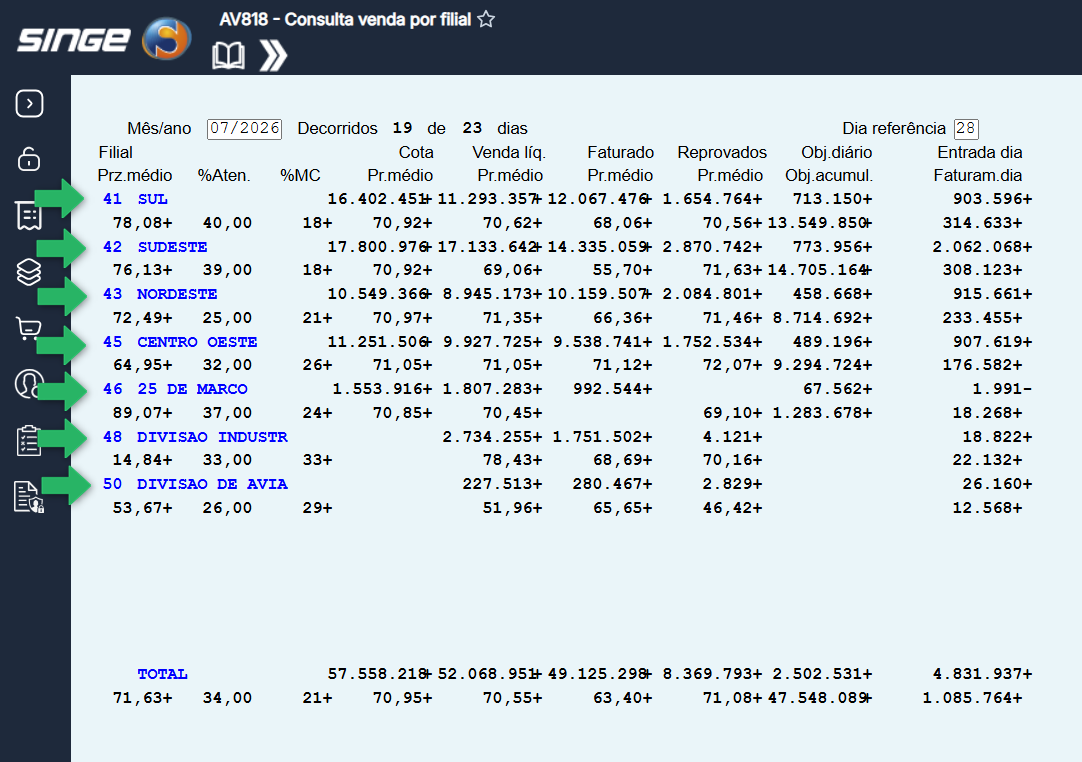1082x762 pixels.
Task: Click the Reprovados column header
Action: coord(722,153)
